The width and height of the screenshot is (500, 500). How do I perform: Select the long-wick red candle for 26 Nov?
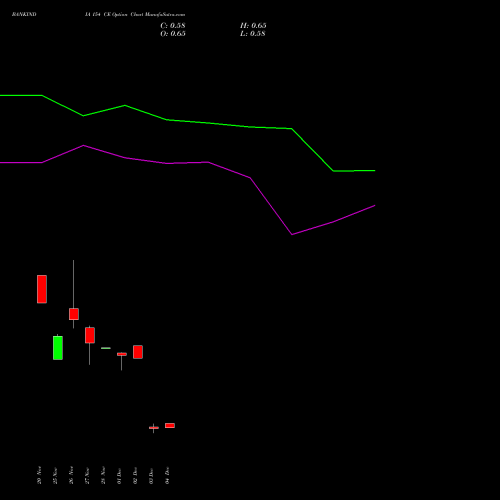[x=74, y=314]
